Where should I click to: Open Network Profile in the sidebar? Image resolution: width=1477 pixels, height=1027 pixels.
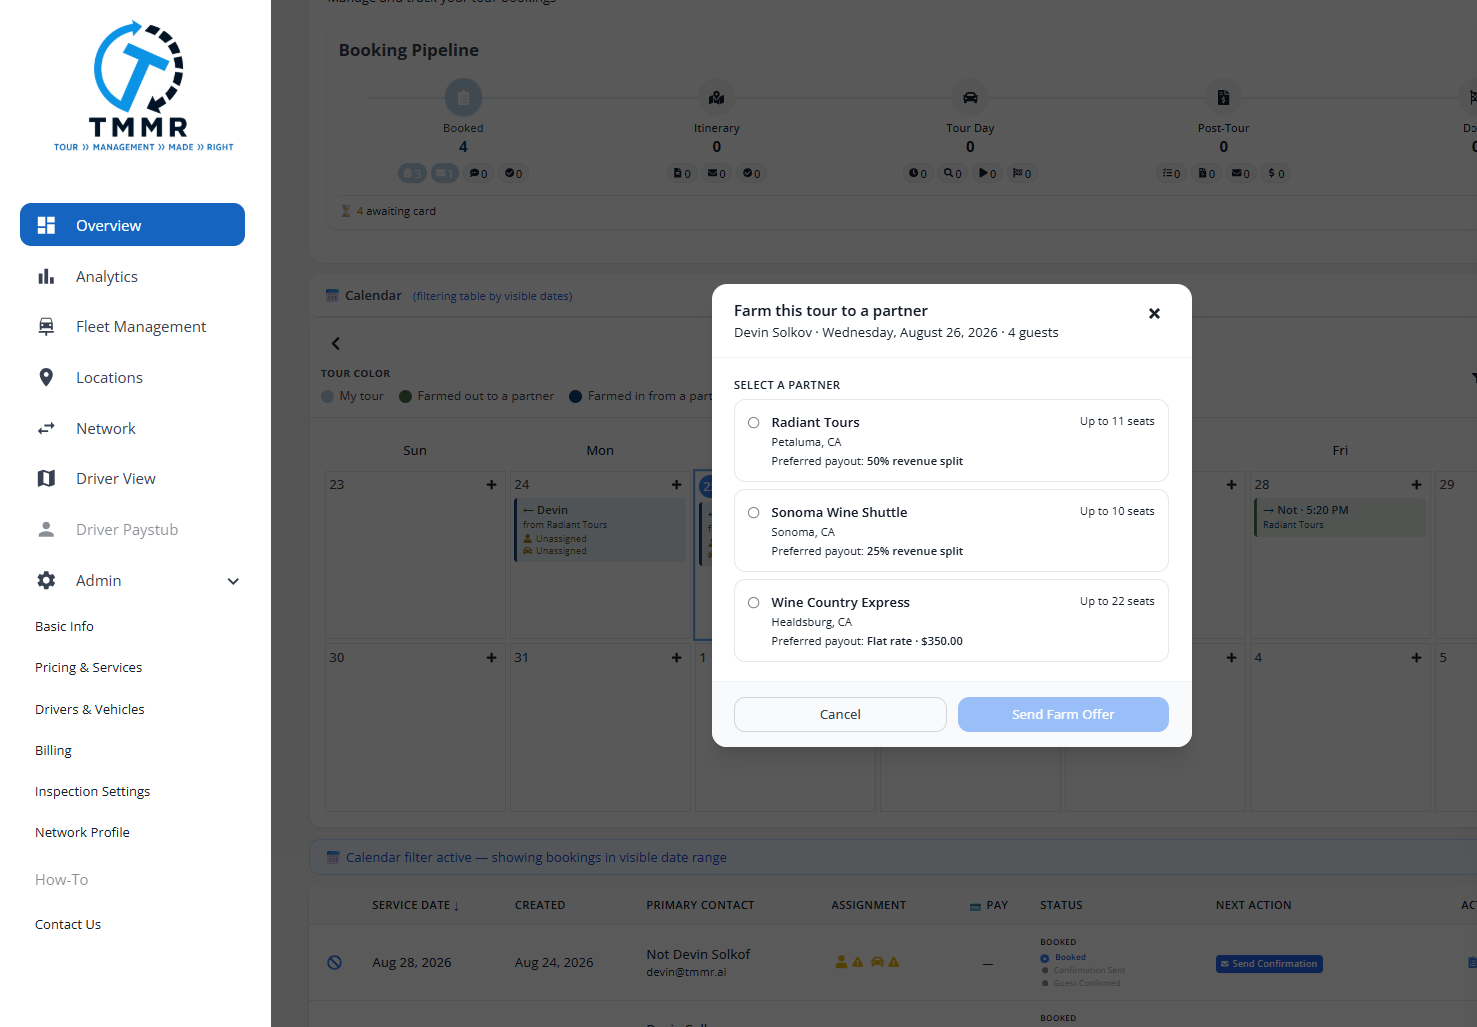click(82, 832)
